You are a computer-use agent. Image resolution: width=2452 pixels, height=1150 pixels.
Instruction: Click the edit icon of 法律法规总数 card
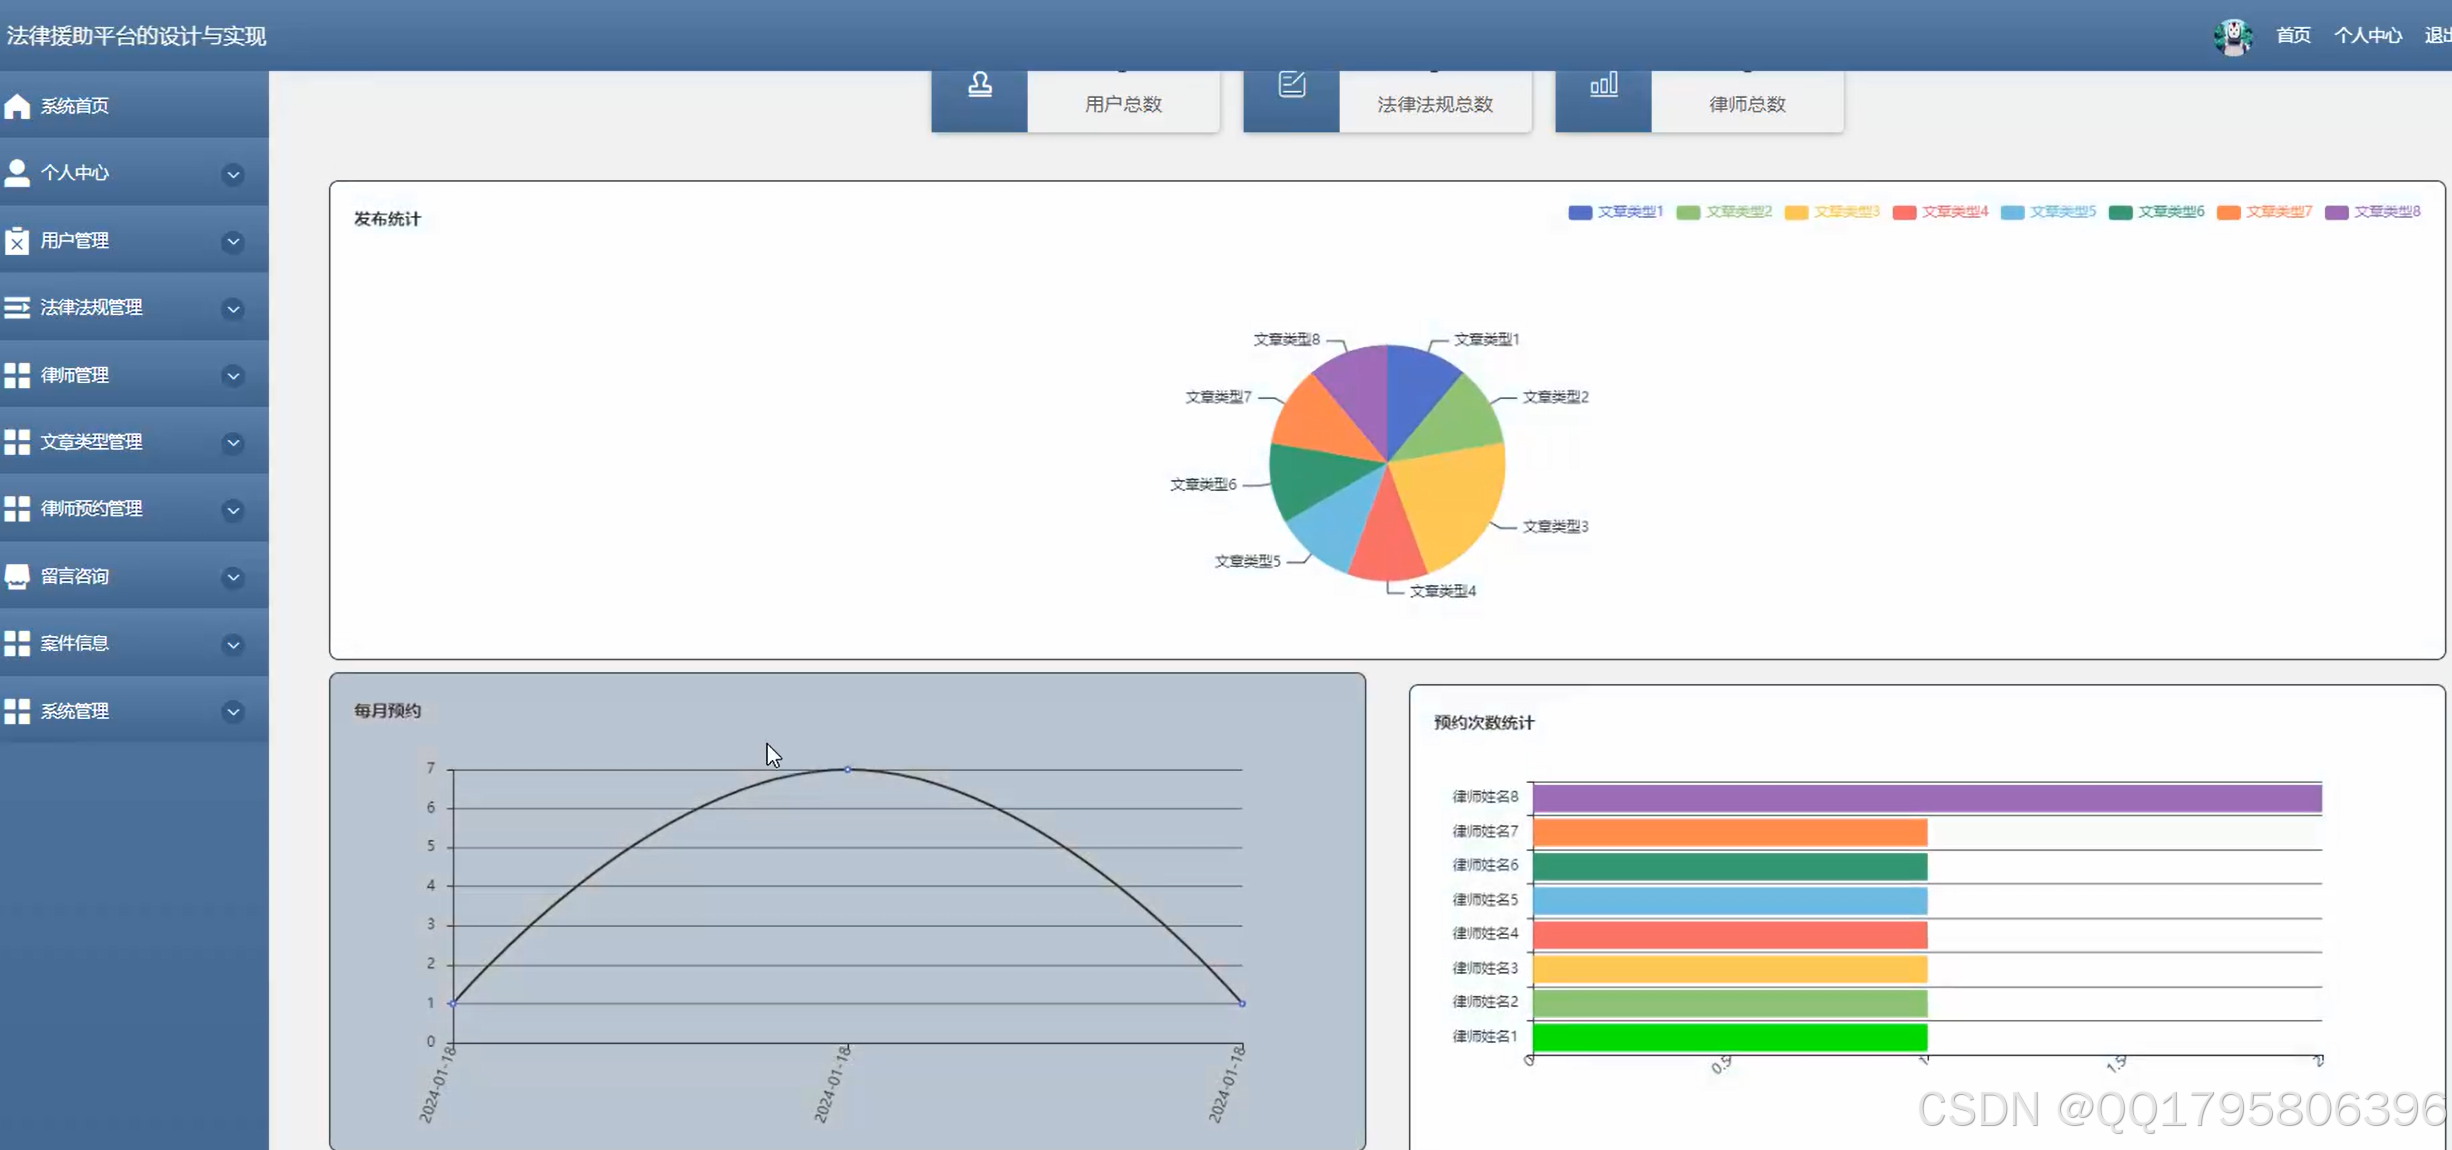pos(1291,85)
